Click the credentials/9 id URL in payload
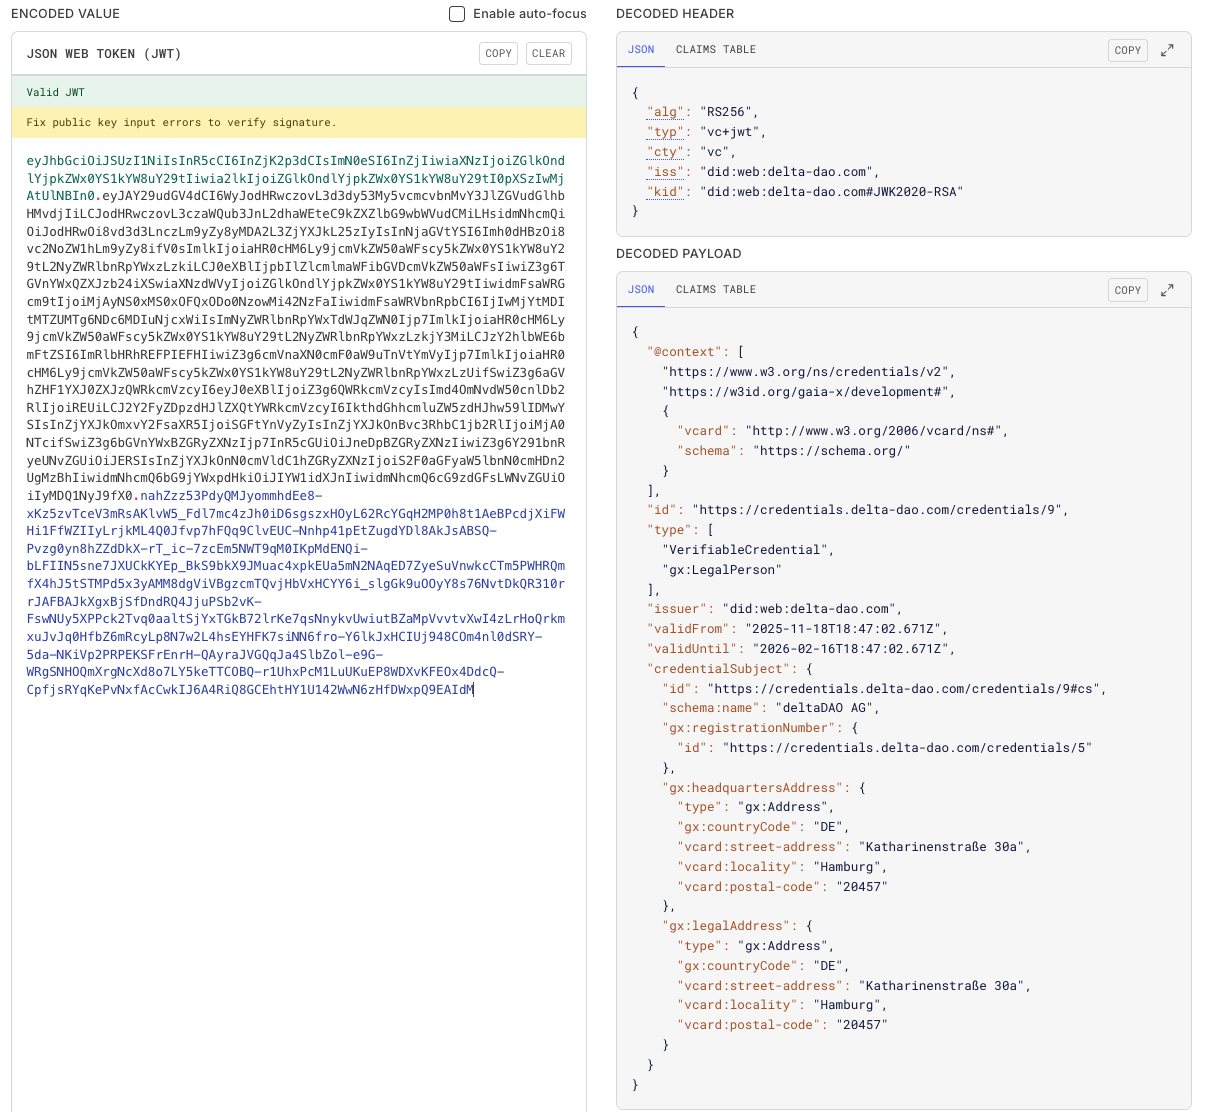 pos(879,510)
